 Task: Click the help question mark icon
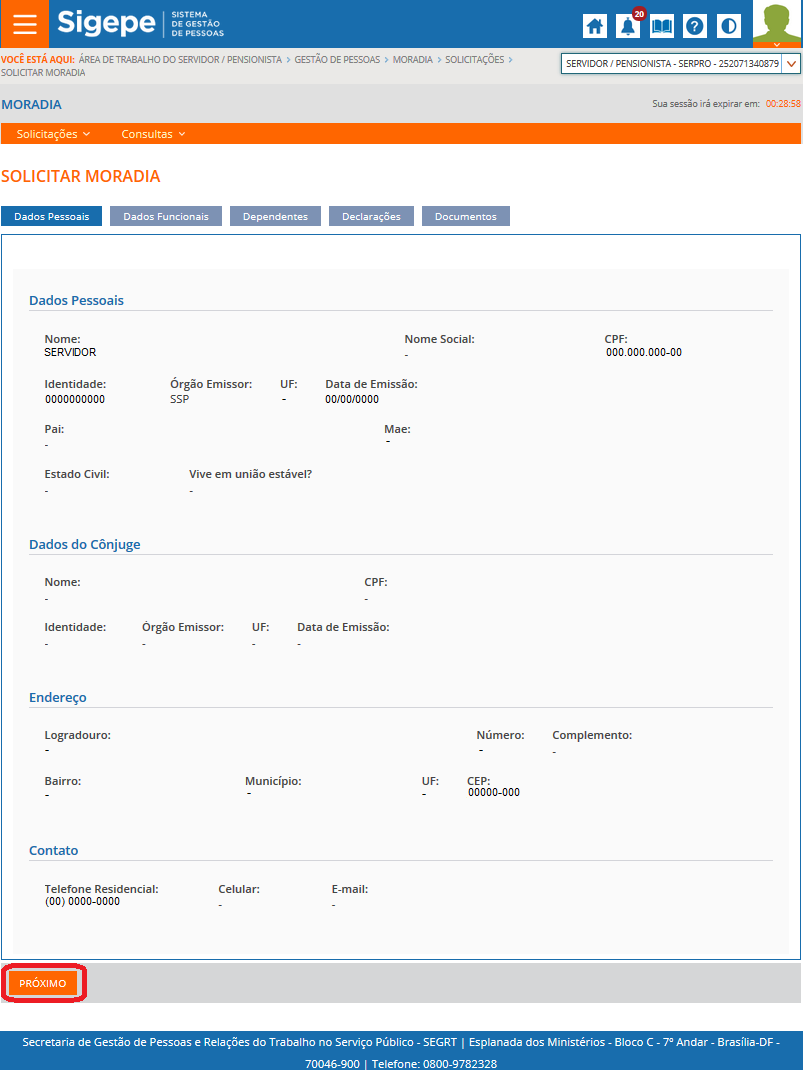tap(695, 27)
